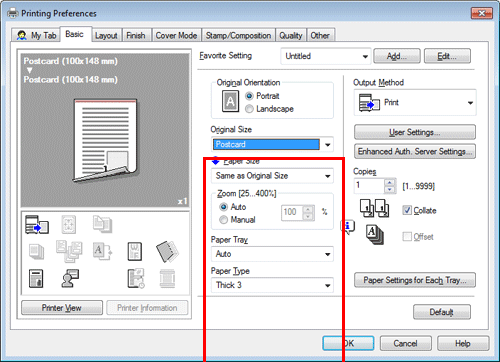Click the page with clock icon
Screen dimensions: 500x362
(136, 278)
